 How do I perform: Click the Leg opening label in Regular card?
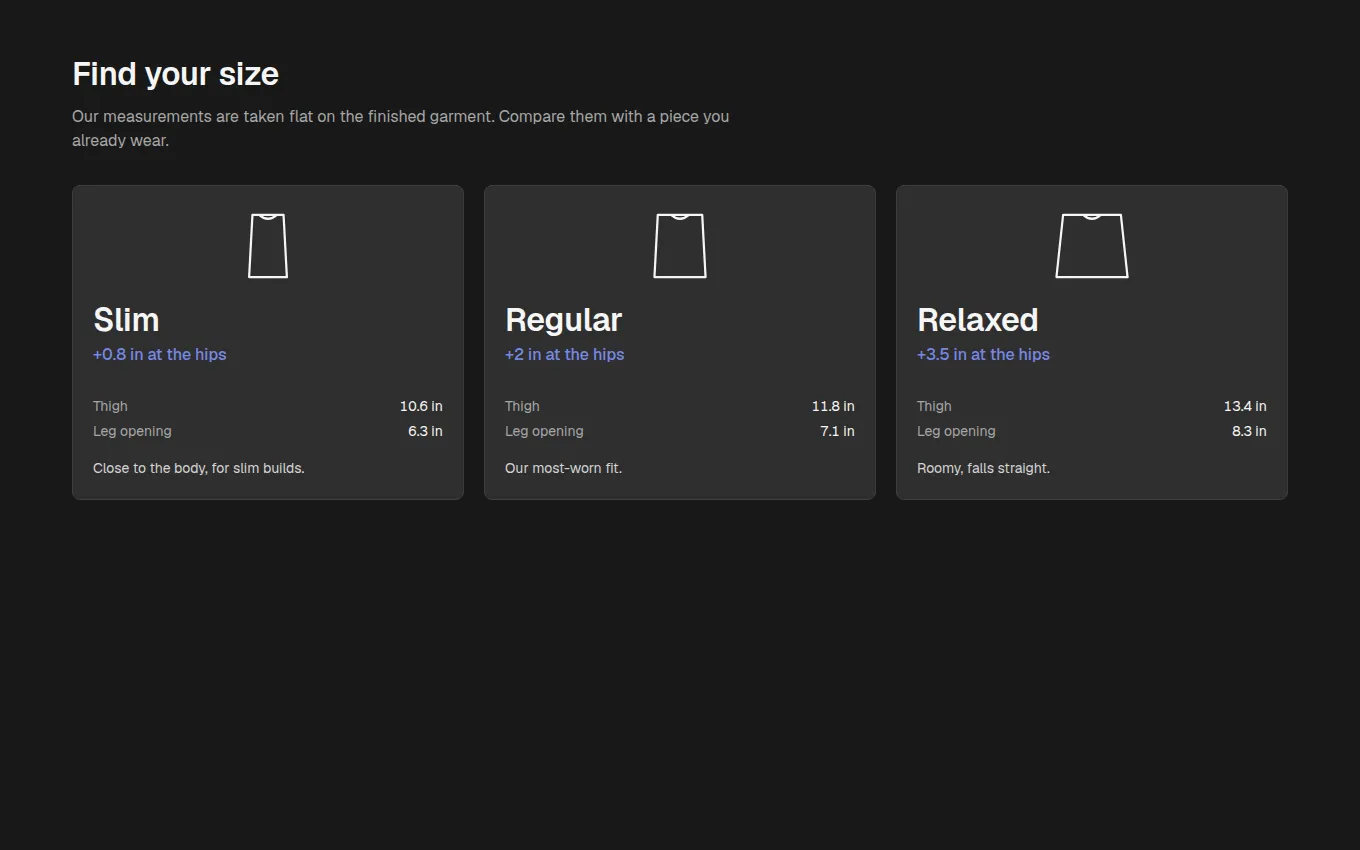[x=544, y=431]
